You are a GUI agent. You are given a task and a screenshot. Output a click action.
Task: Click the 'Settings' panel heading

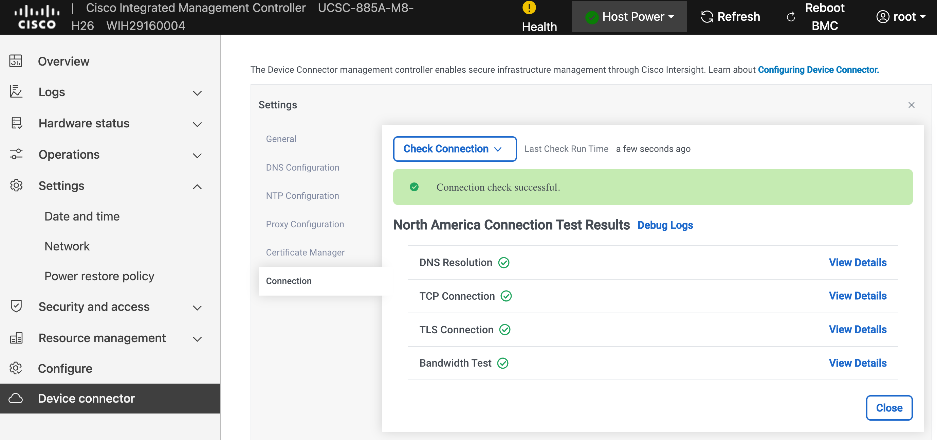(x=278, y=105)
